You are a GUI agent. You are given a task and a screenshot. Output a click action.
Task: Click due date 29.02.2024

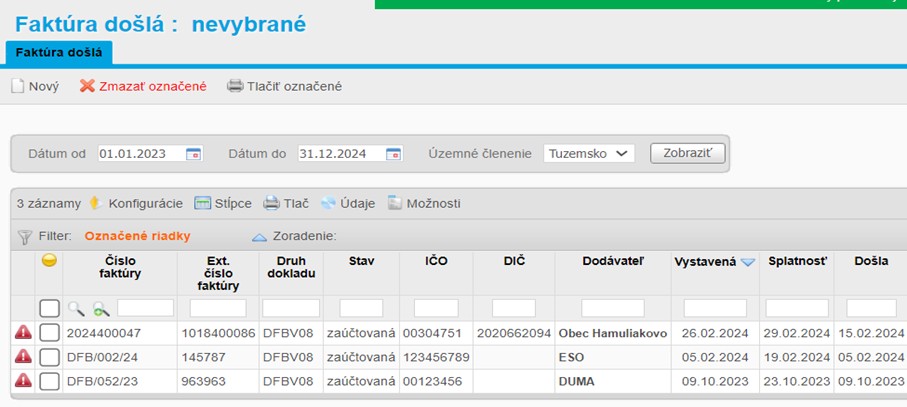click(797, 333)
